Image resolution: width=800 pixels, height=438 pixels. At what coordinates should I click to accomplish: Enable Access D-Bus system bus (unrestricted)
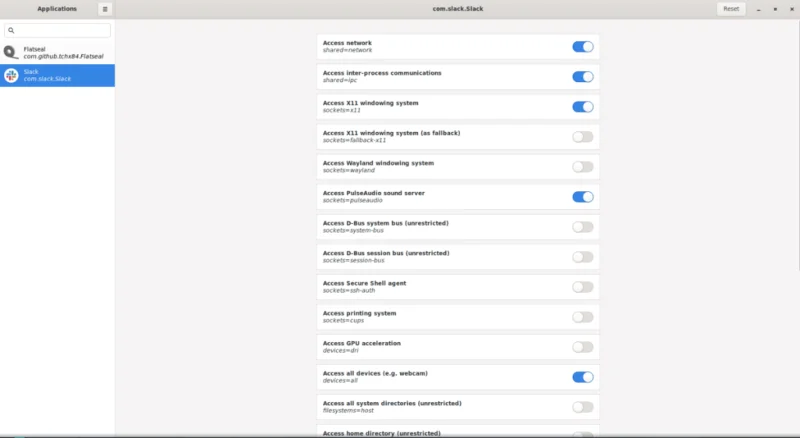pyautogui.click(x=583, y=227)
